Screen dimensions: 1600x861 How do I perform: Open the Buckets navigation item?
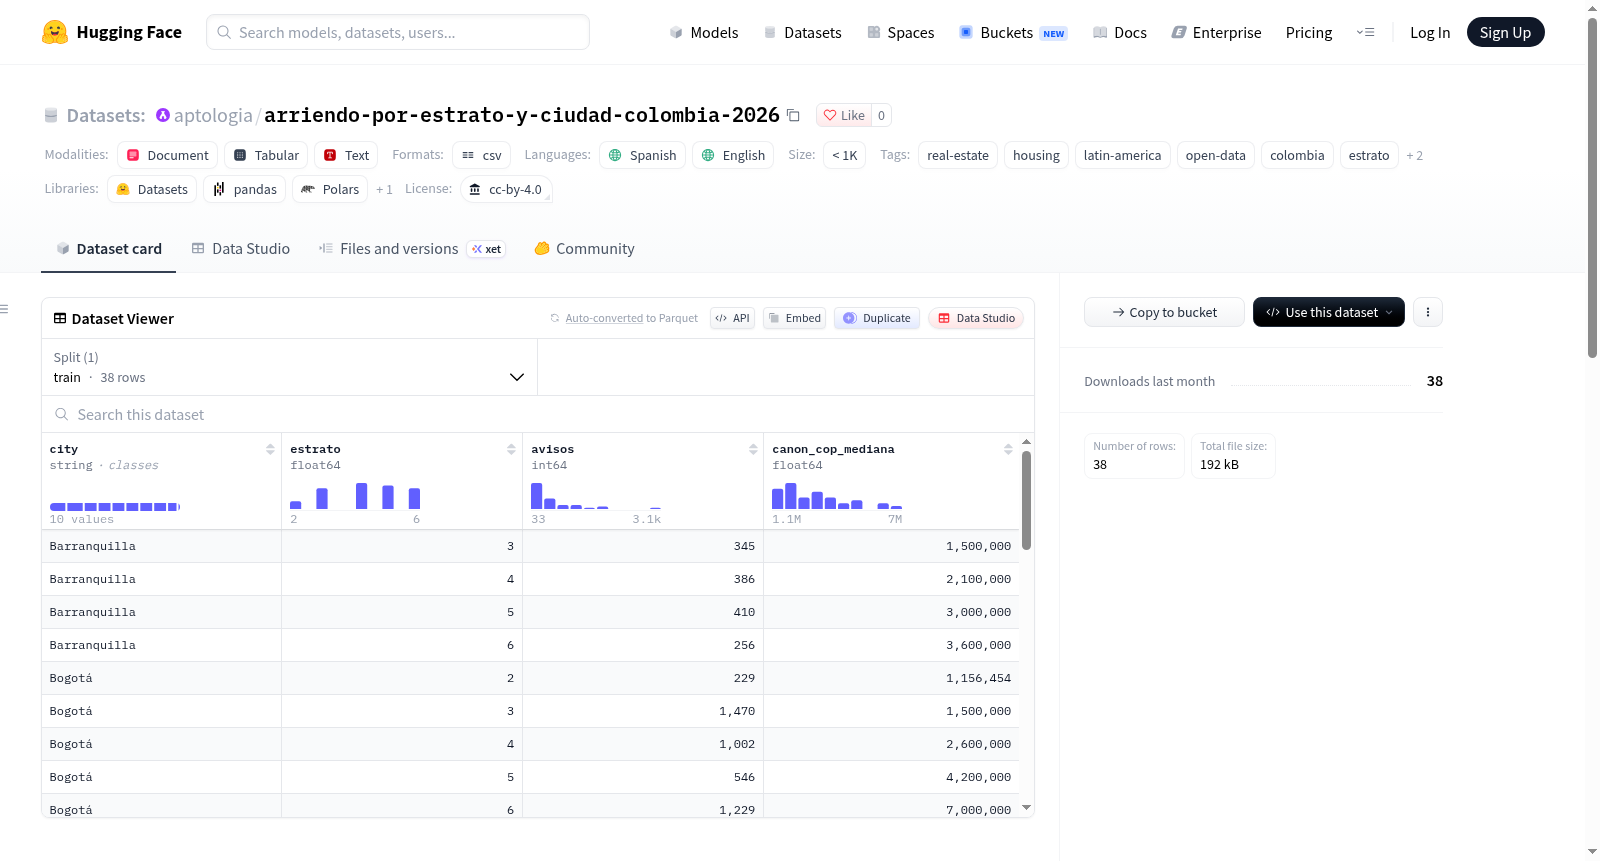tap(1013, 32)
